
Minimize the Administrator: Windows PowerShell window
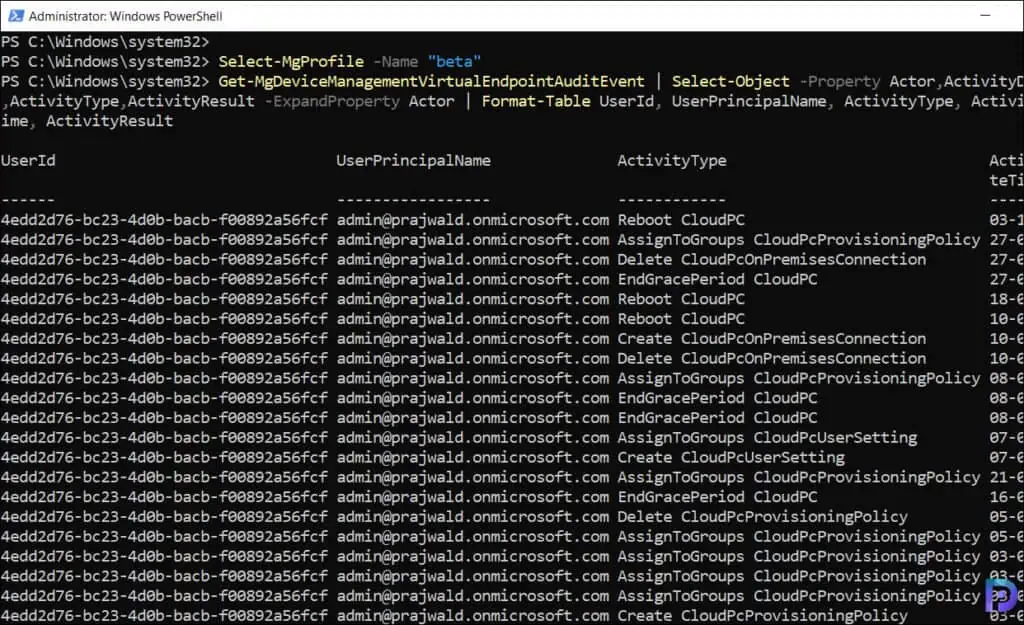click(985, 15)
